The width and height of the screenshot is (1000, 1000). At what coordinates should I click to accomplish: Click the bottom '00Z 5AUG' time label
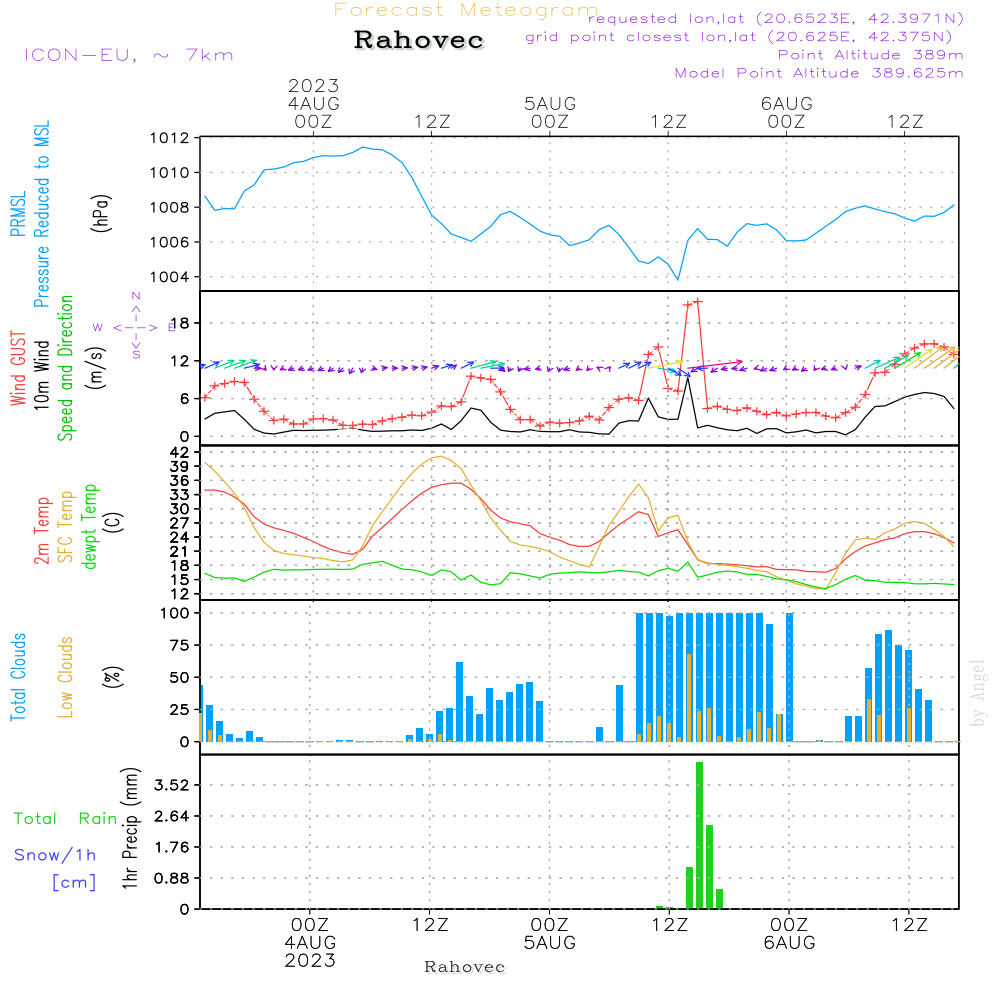tap(550, 934)
